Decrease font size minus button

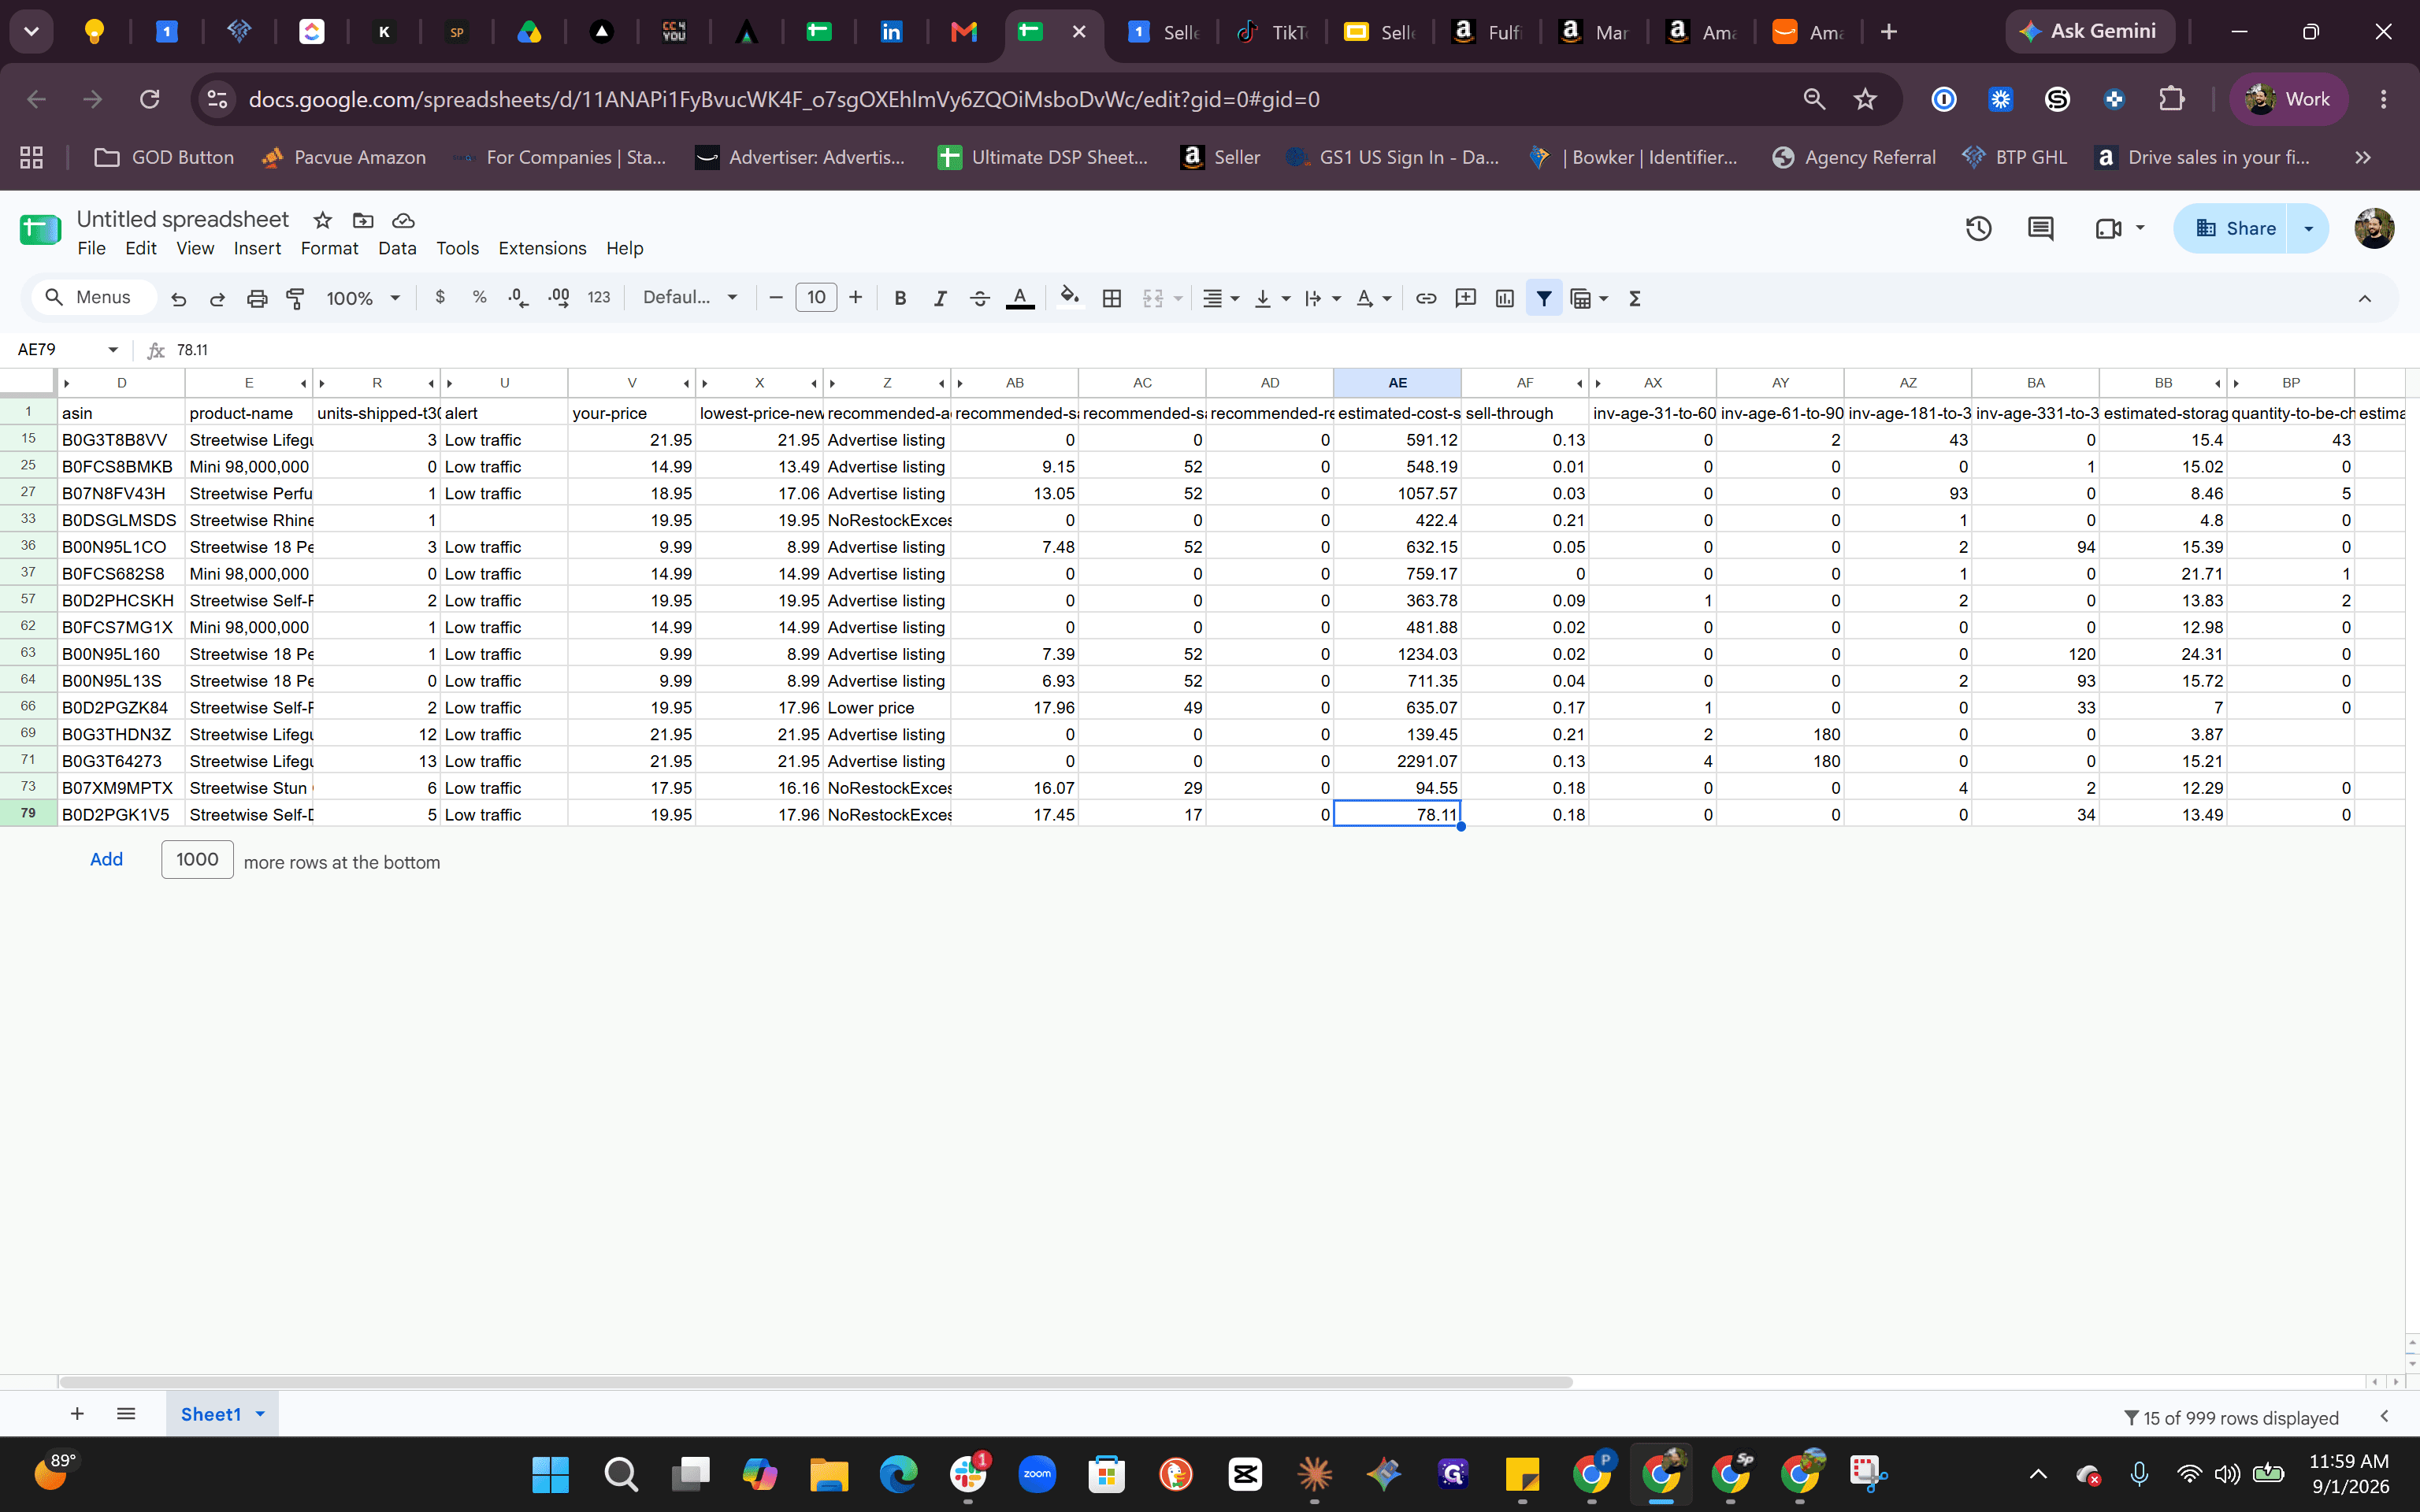tap(775, 298)
